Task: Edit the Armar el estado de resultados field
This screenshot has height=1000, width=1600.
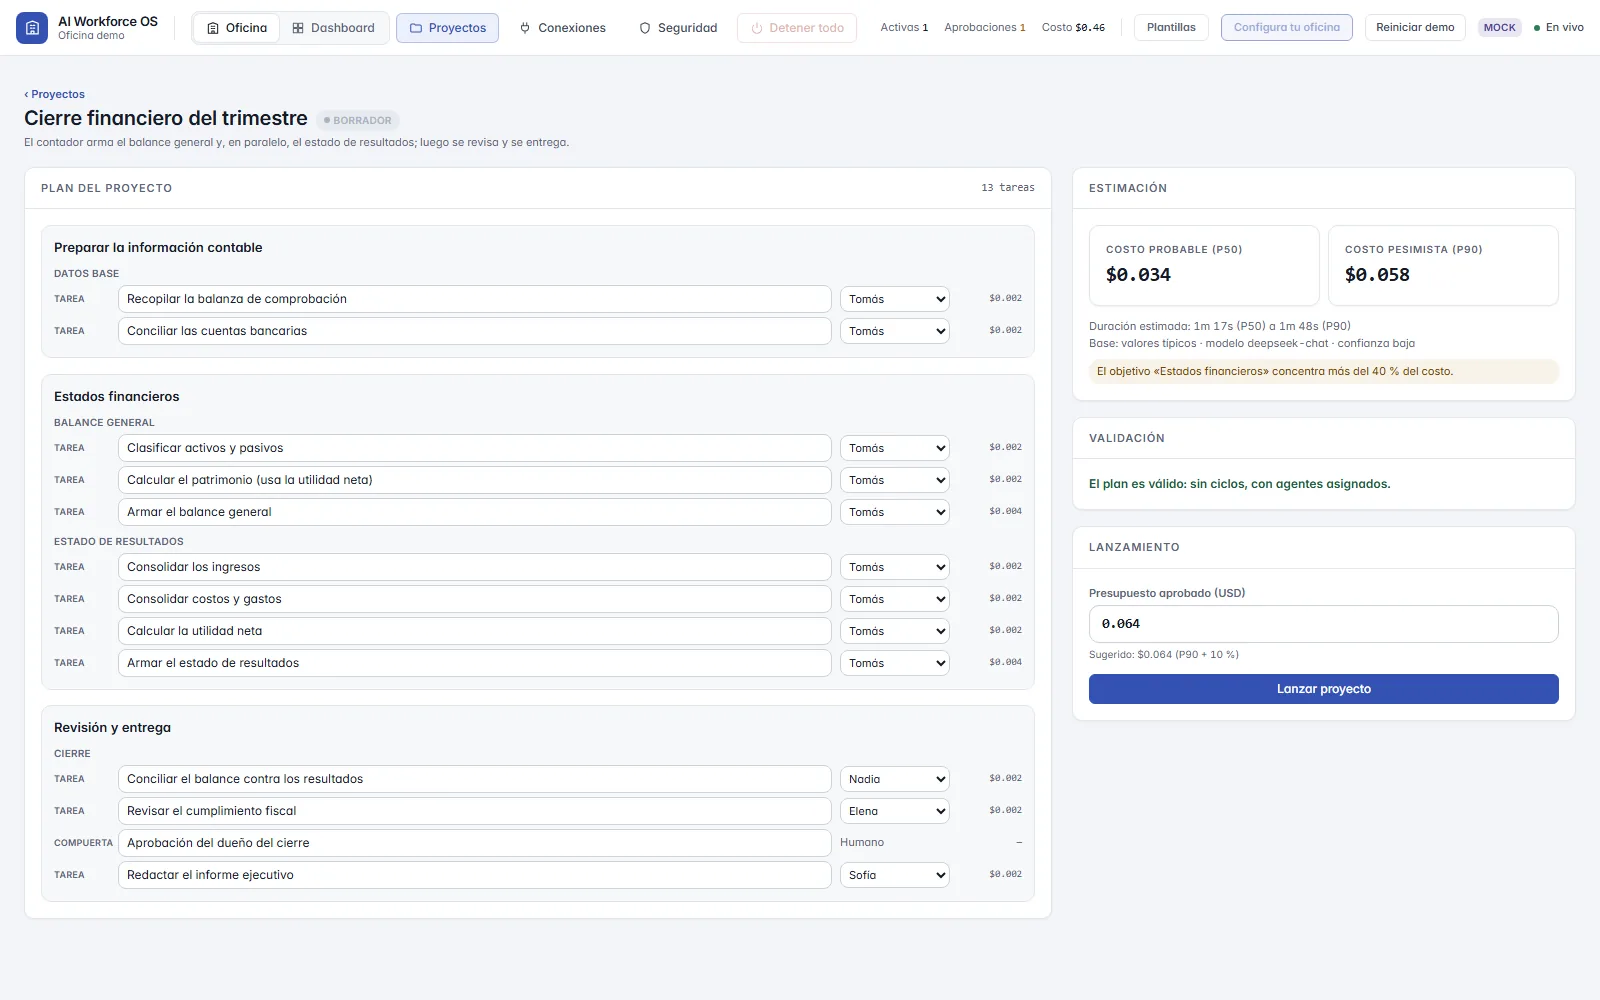Action: (x=474, y=663)
